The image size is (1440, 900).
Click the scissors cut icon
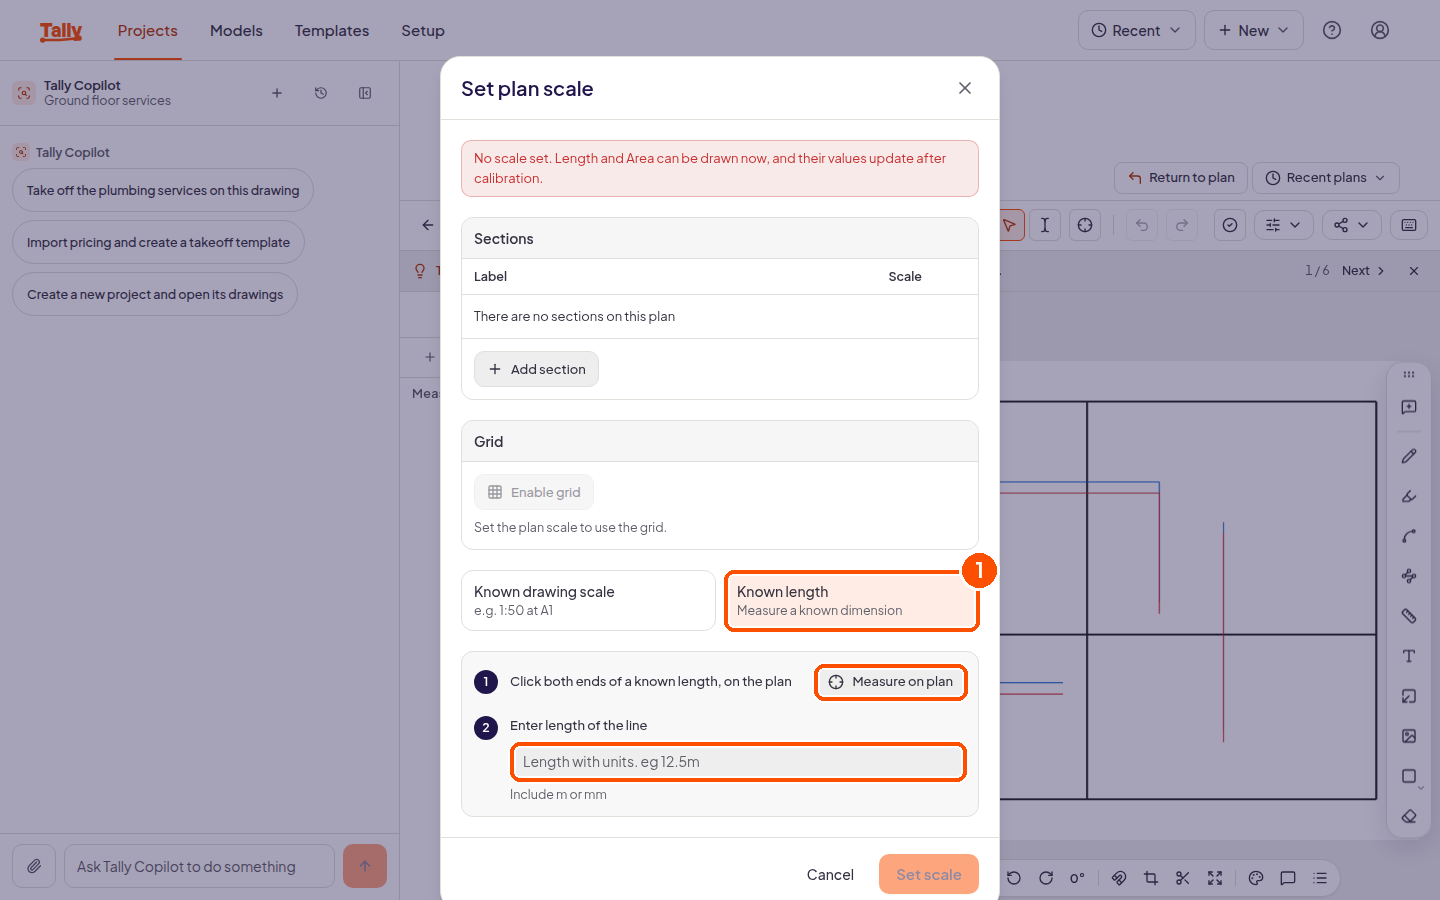(1183, 878)
